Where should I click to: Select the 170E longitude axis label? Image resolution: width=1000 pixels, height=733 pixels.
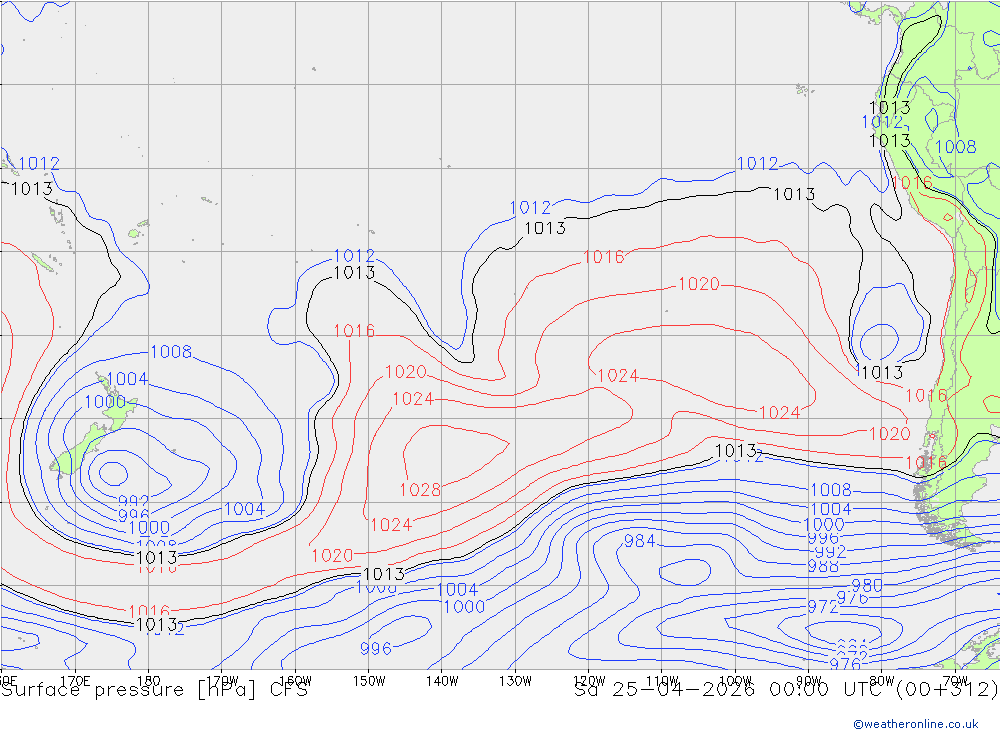(x=75, y=681)
